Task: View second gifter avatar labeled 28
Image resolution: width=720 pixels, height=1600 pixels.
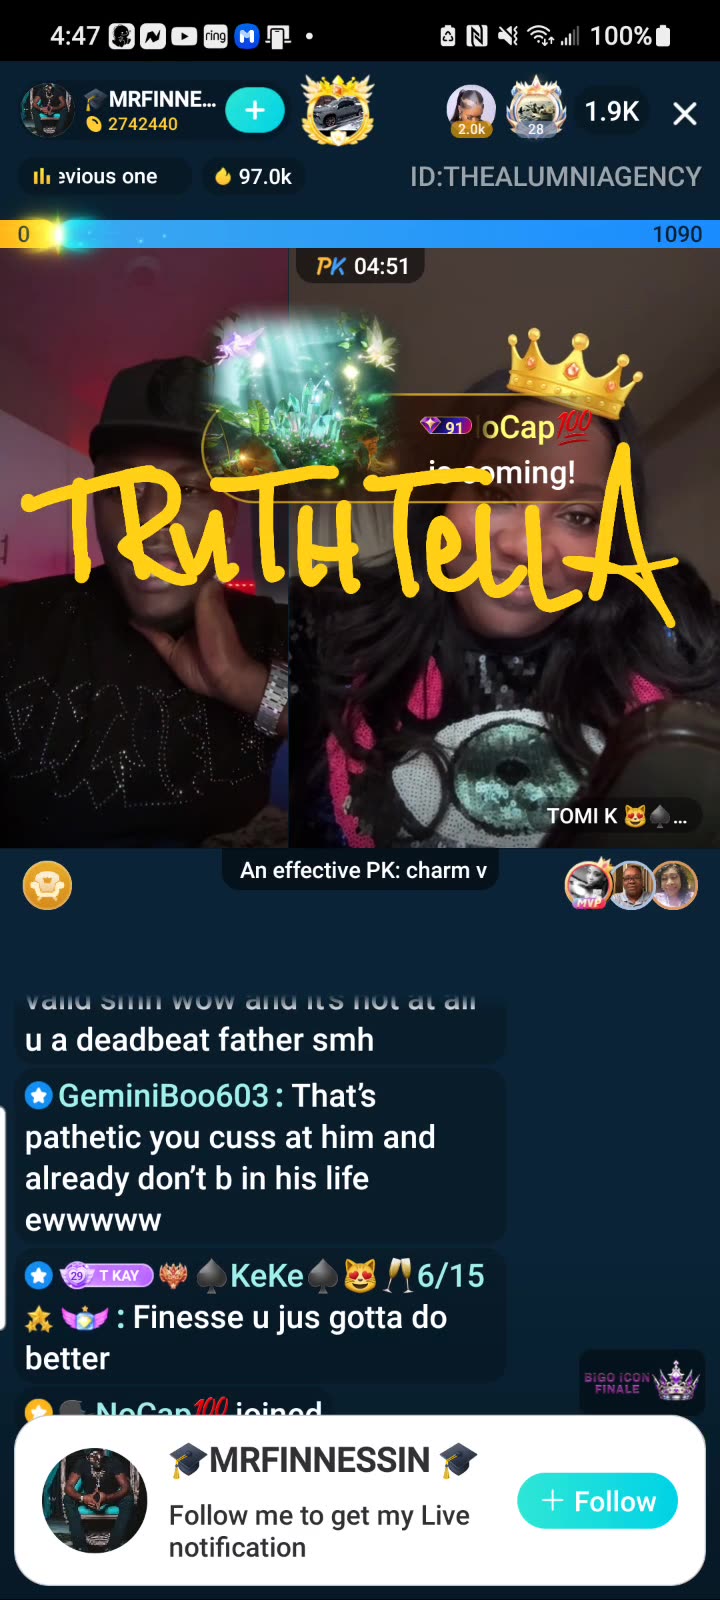Action: [x=536, y=108]
